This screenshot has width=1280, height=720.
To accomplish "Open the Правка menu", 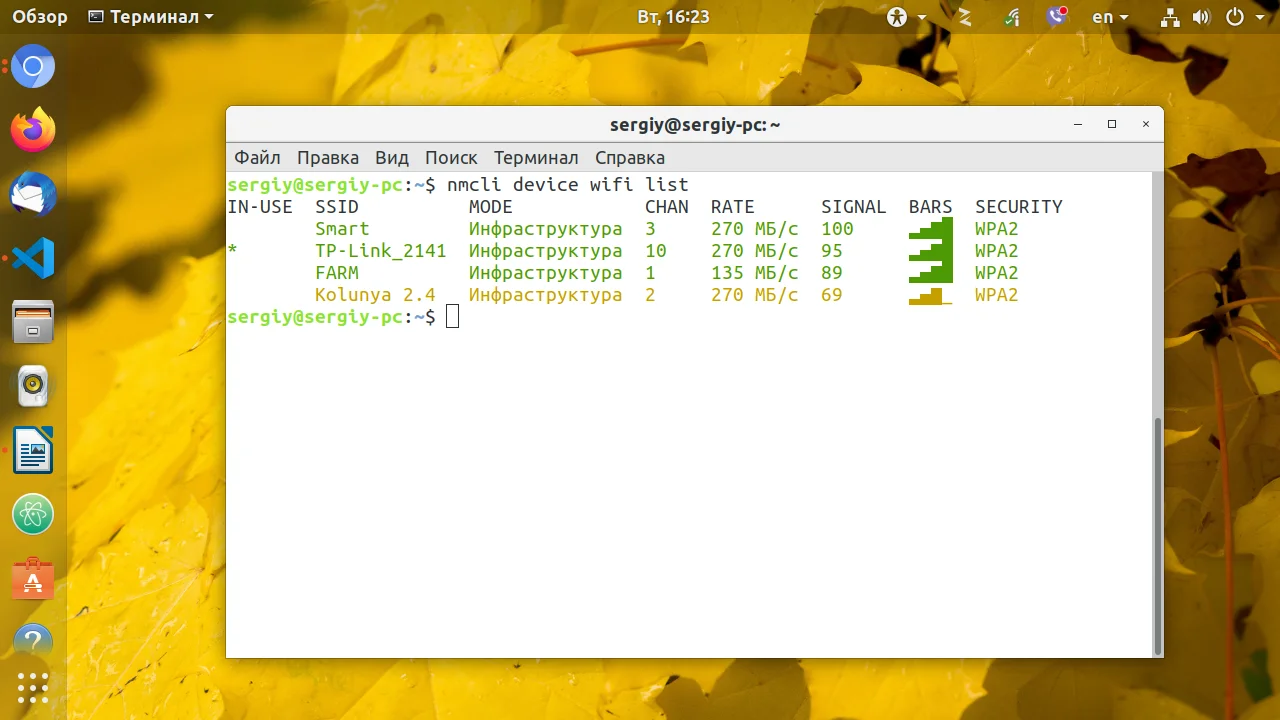I will click(x=328, y=158).
